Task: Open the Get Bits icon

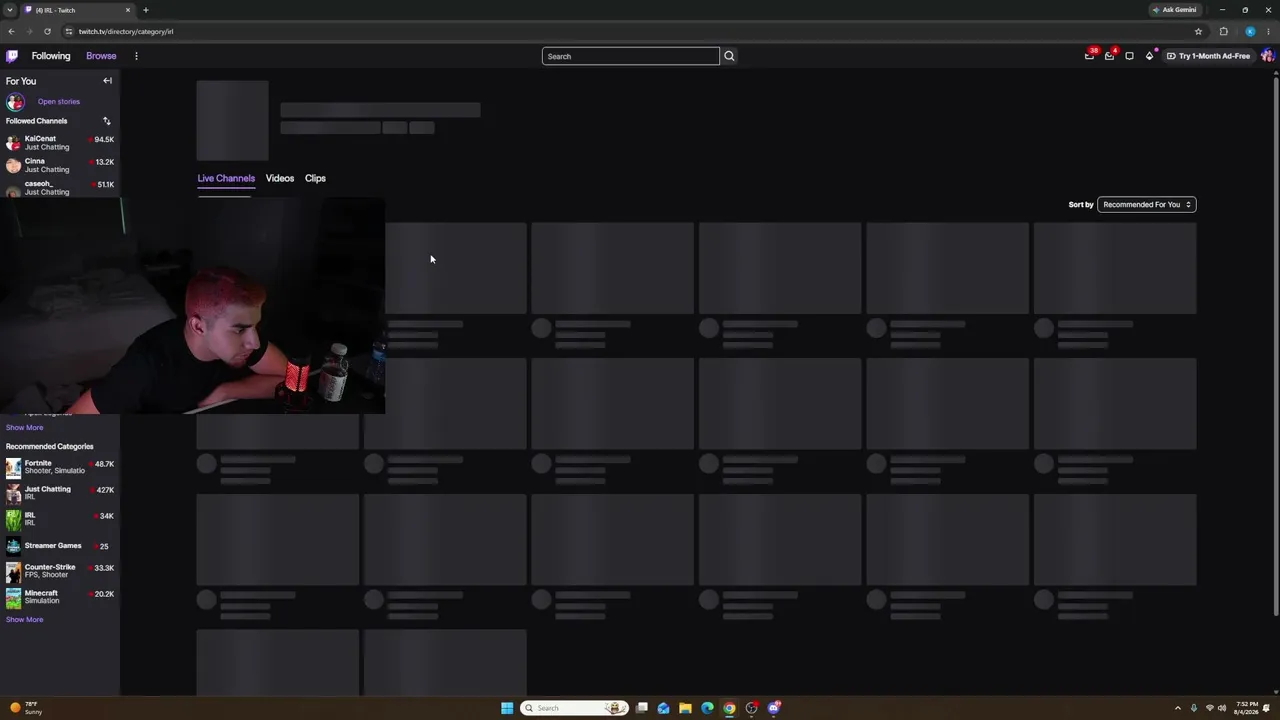Action: [1150, 56]
